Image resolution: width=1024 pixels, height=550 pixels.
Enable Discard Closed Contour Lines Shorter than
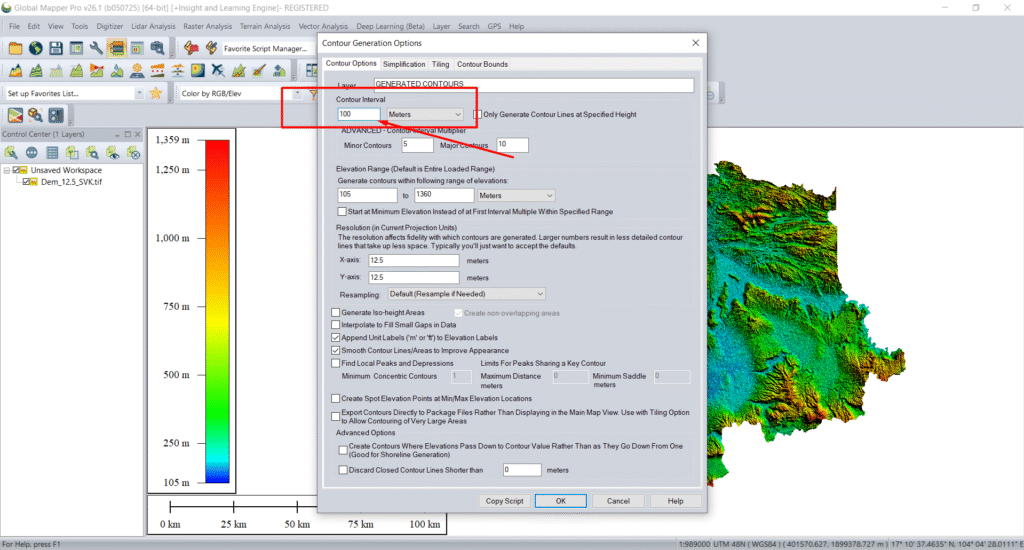point(343,470)
